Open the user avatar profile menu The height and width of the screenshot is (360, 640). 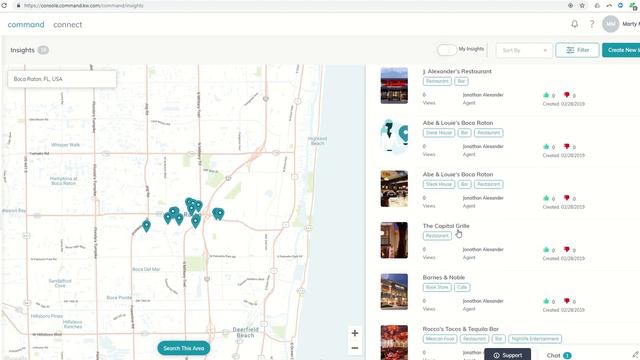611,24
